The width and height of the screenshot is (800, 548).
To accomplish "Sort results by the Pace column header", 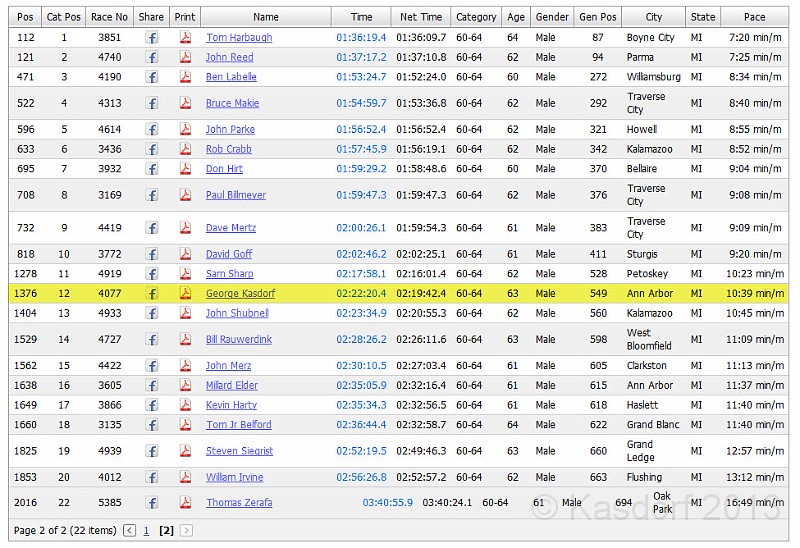I will pyautogui.click(x=755, y=17).
